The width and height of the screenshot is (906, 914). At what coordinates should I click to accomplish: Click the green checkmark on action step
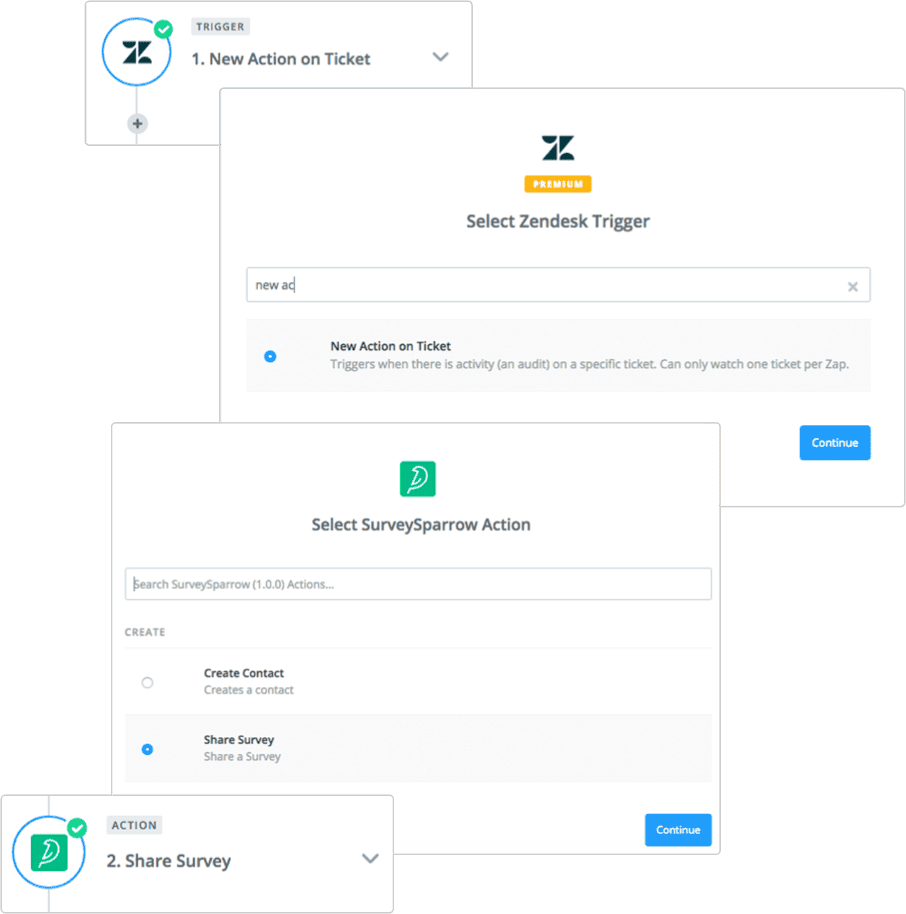coord(77,828)
